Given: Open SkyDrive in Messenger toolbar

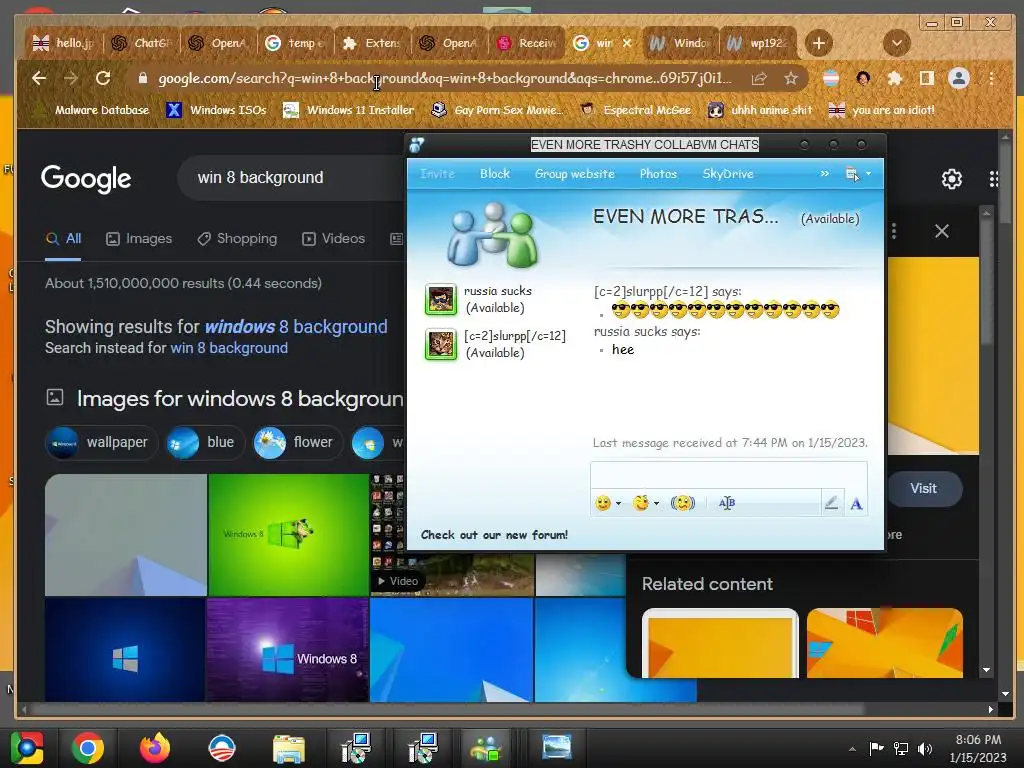Looking at the screenshot, I should [x=728, y=174].
